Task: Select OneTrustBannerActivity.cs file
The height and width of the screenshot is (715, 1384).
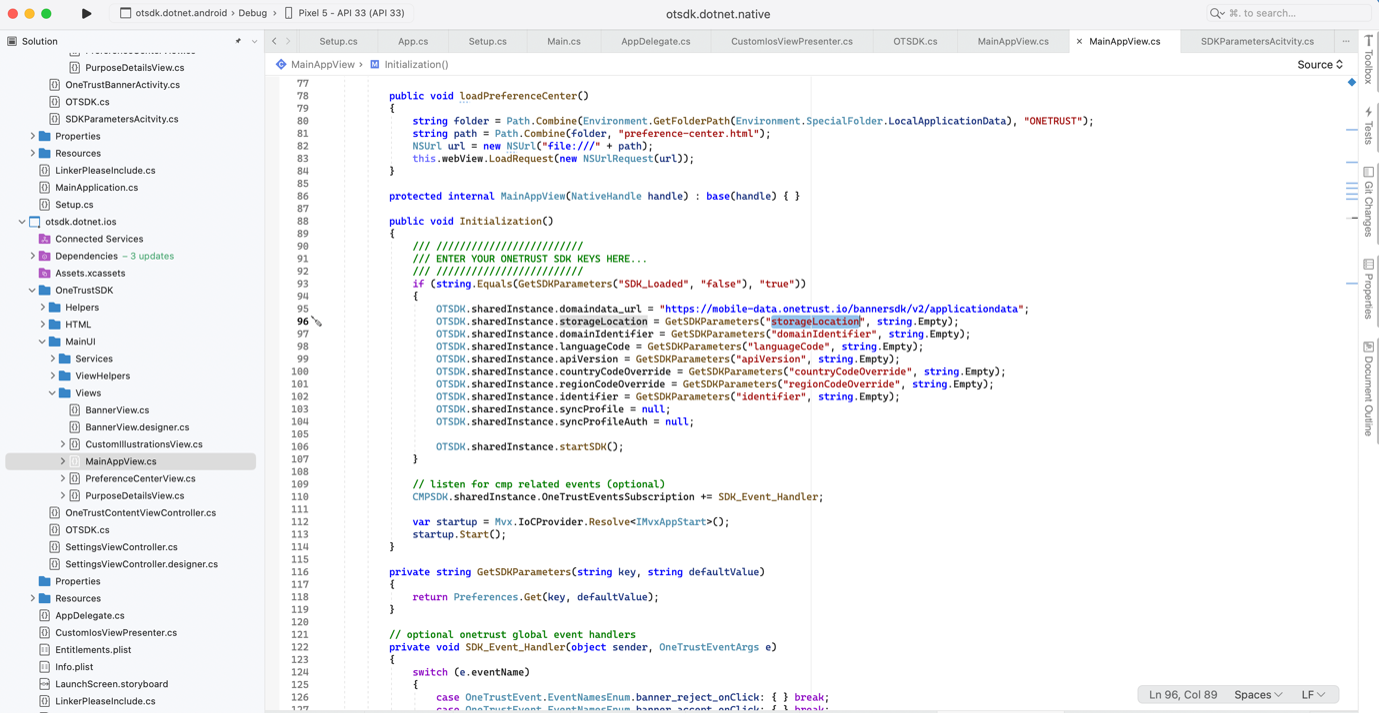Action: [x=122, y=85]
